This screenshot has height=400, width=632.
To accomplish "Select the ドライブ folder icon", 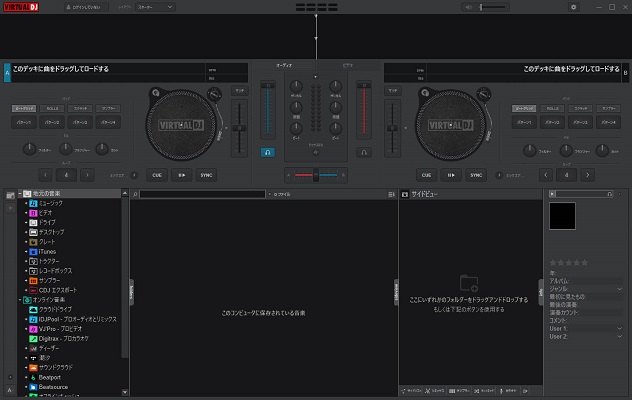I will 33,223.
